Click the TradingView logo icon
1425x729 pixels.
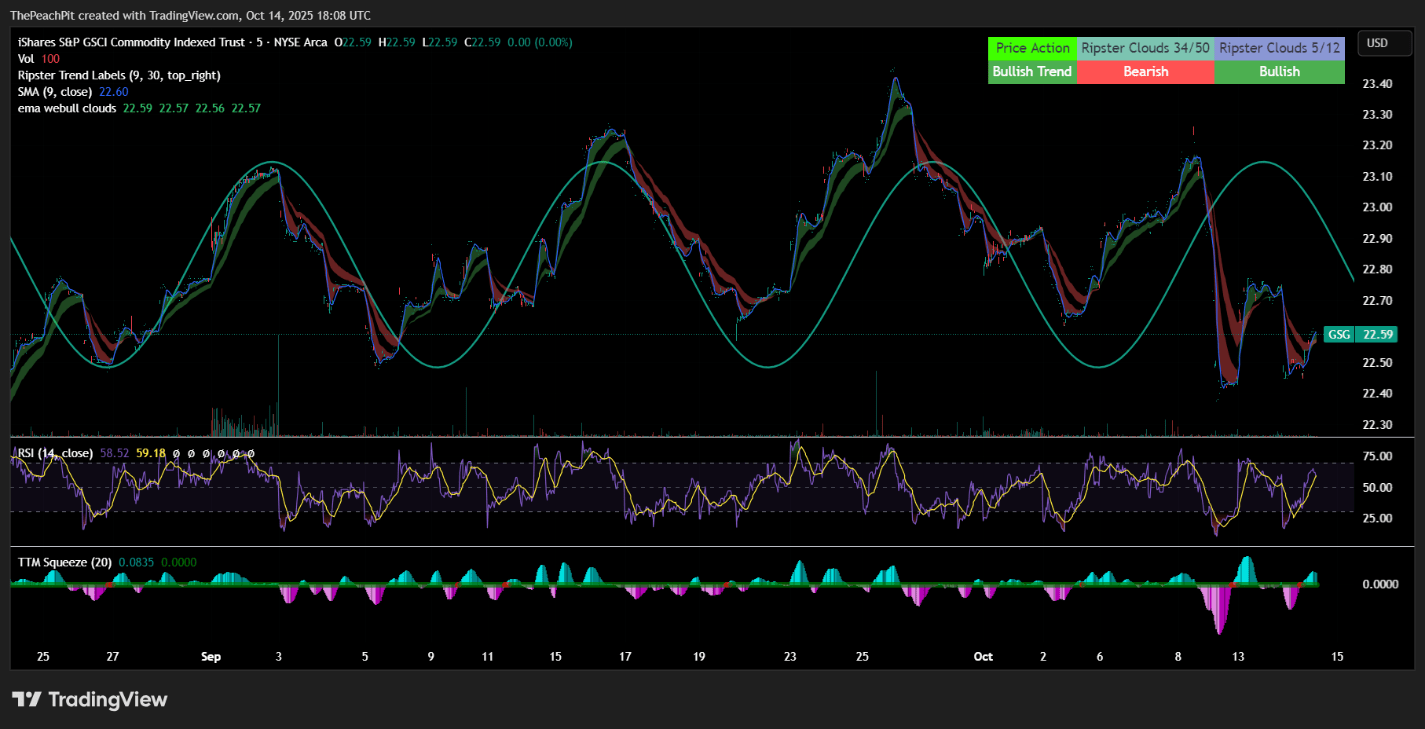coord(27,699)
